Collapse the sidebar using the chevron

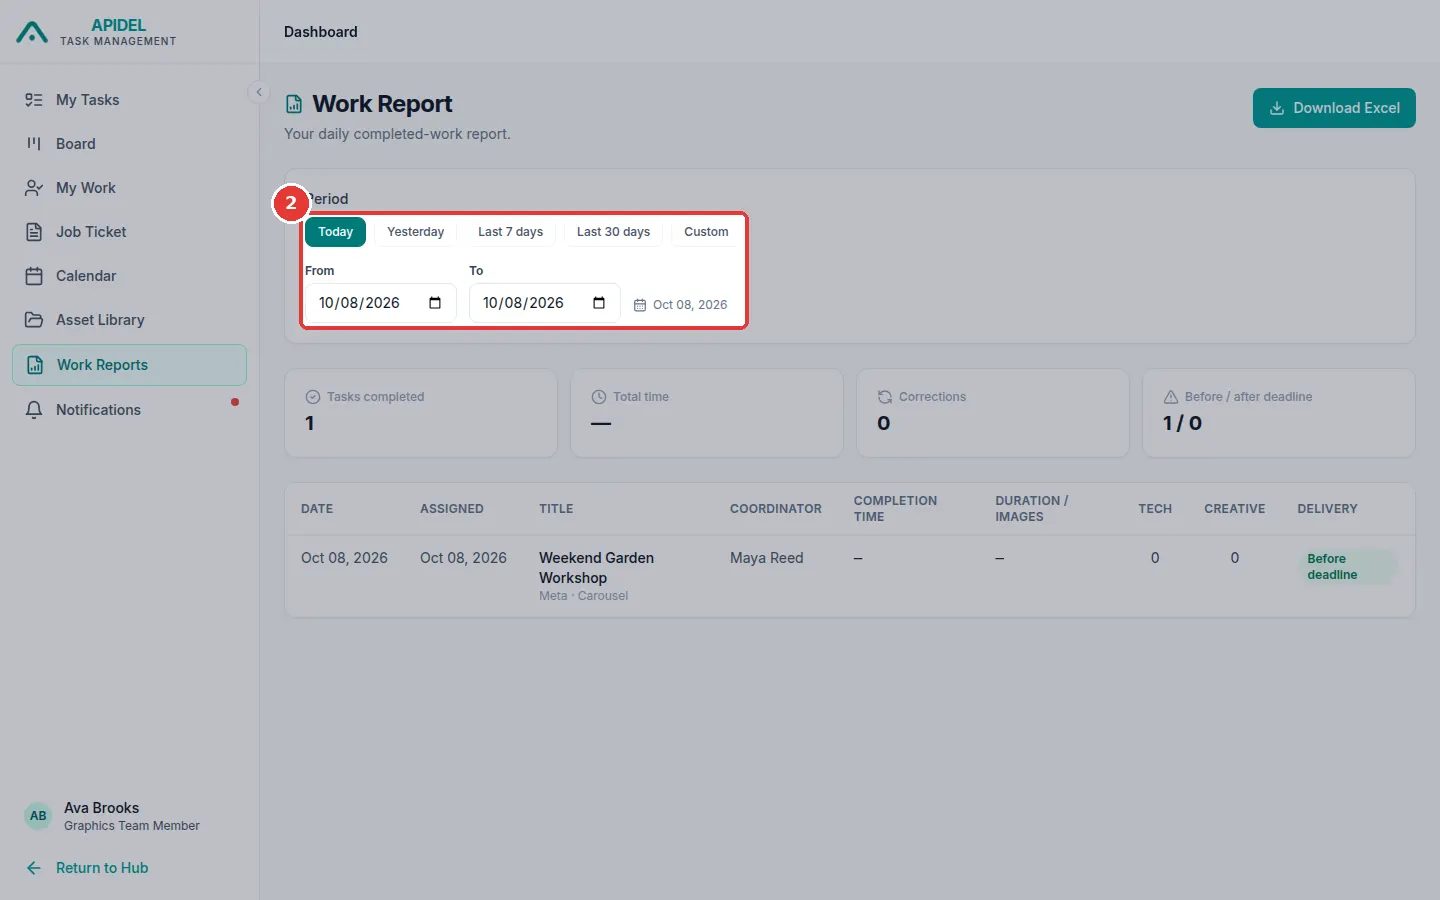pyautogui.click(x=259, y=92)
